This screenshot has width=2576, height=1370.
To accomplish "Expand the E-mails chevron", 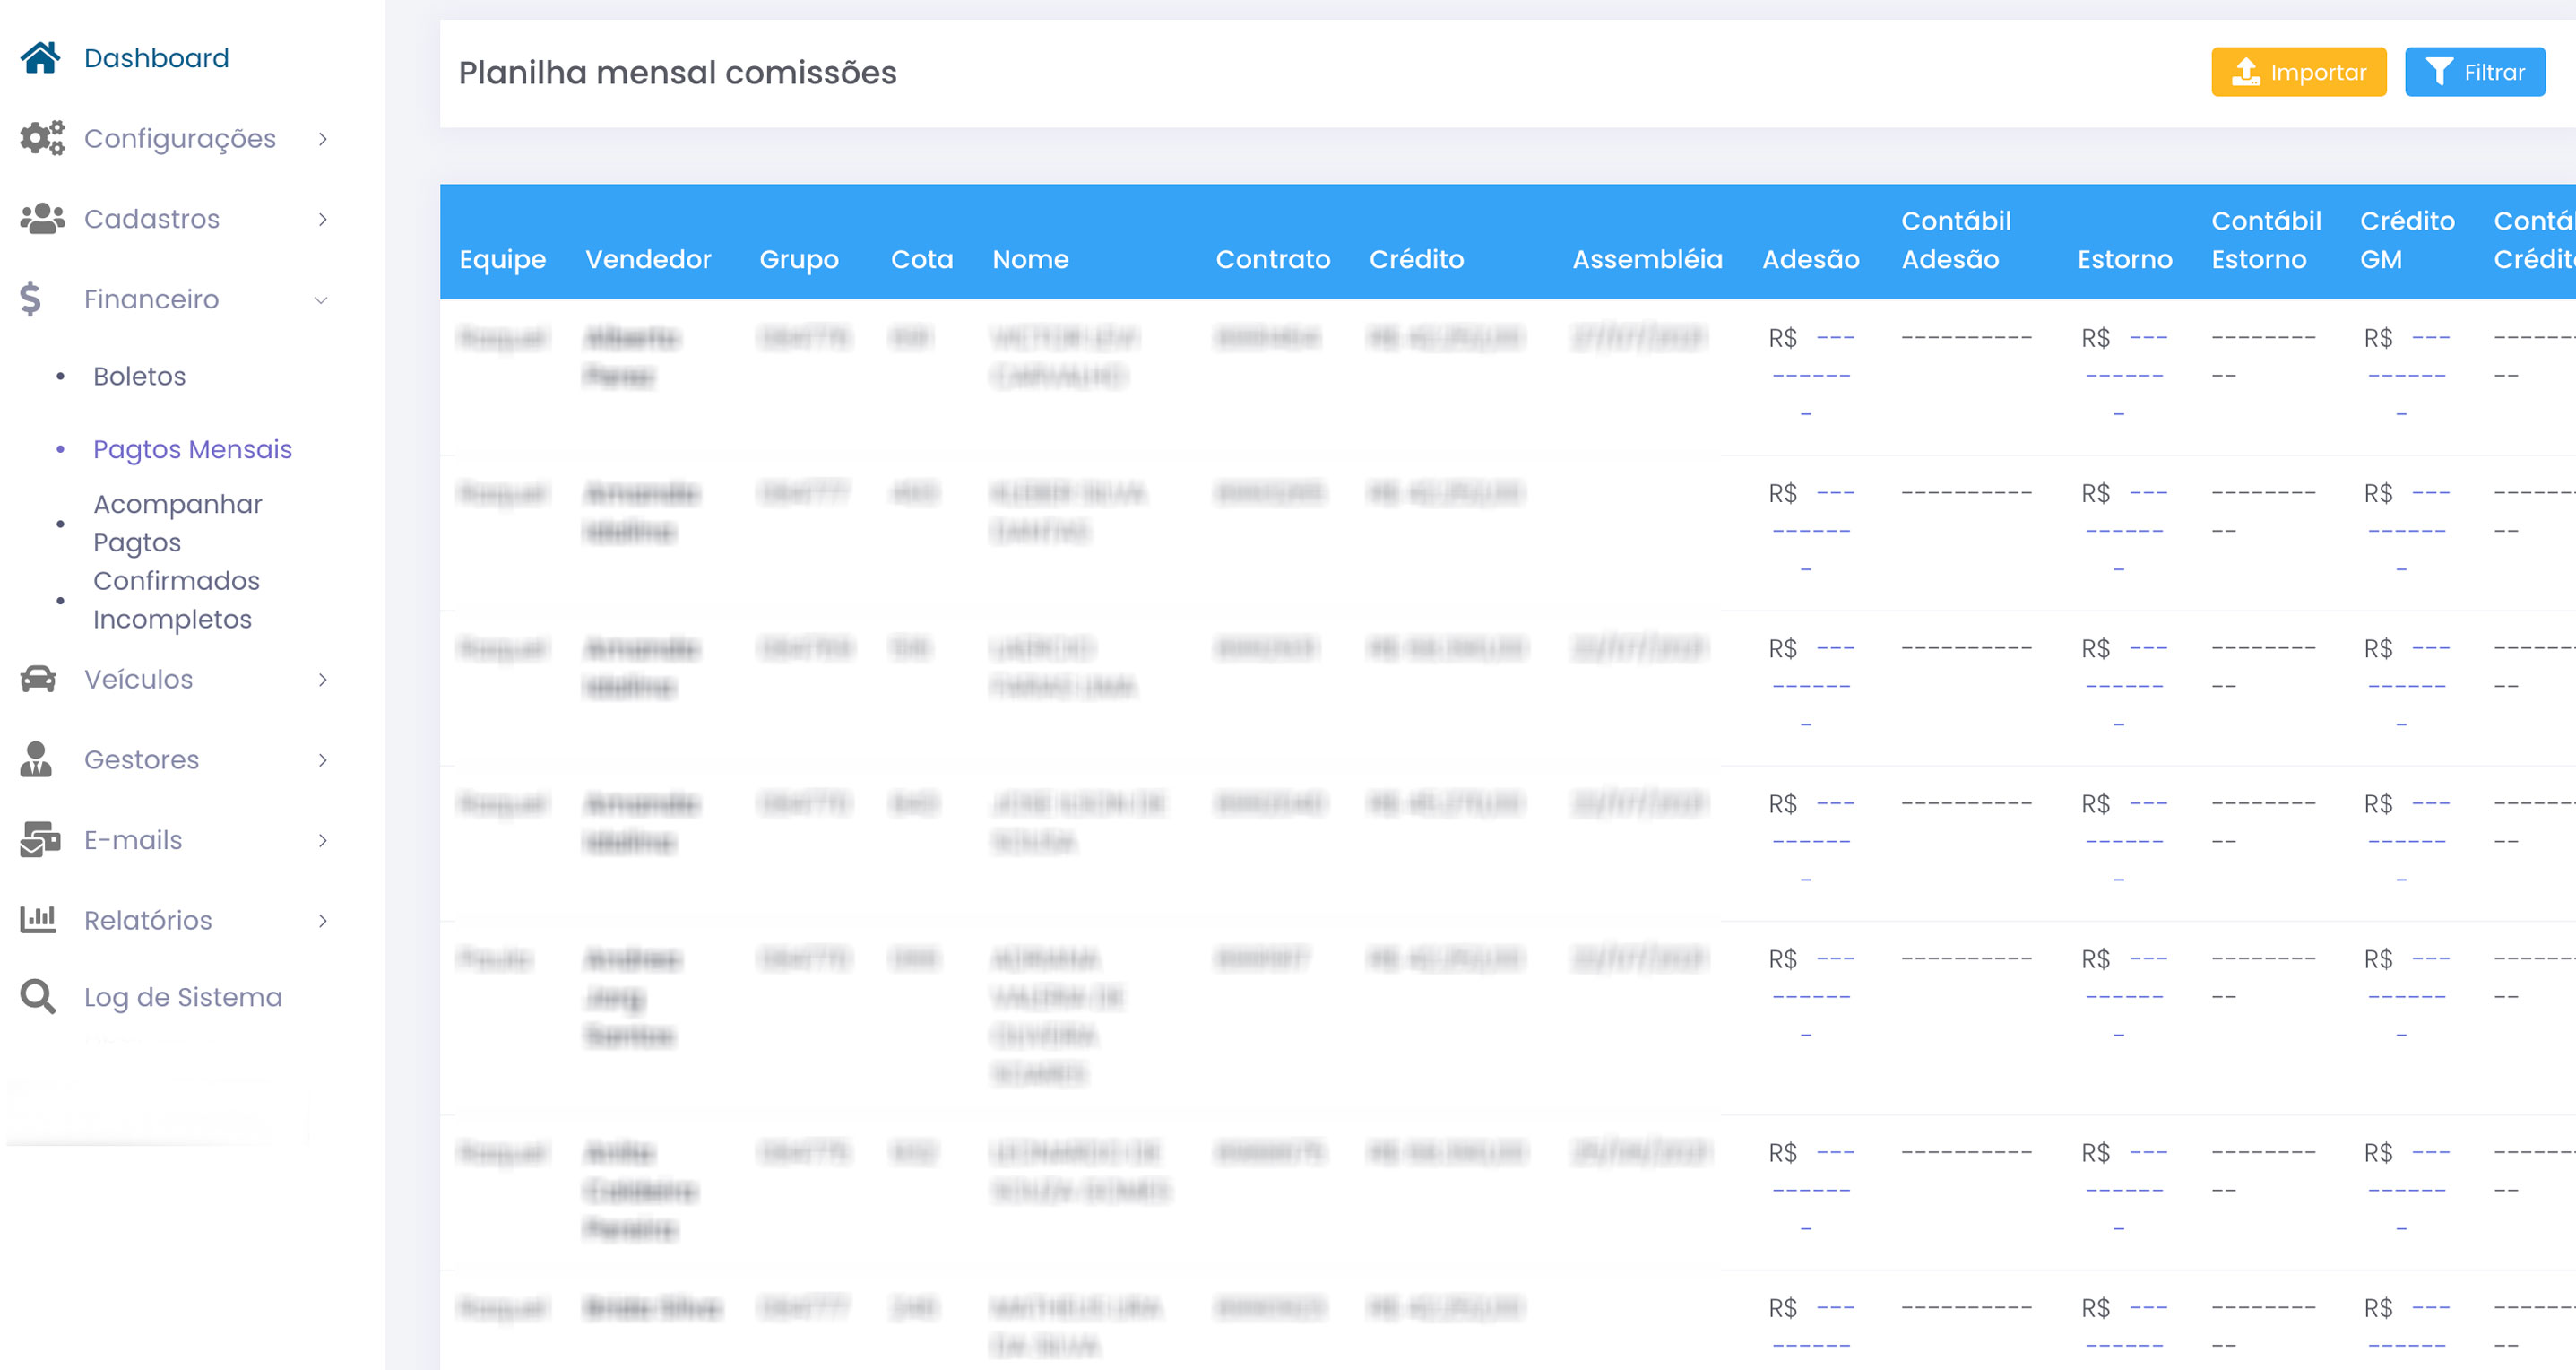I will click(x=322, y=840).
